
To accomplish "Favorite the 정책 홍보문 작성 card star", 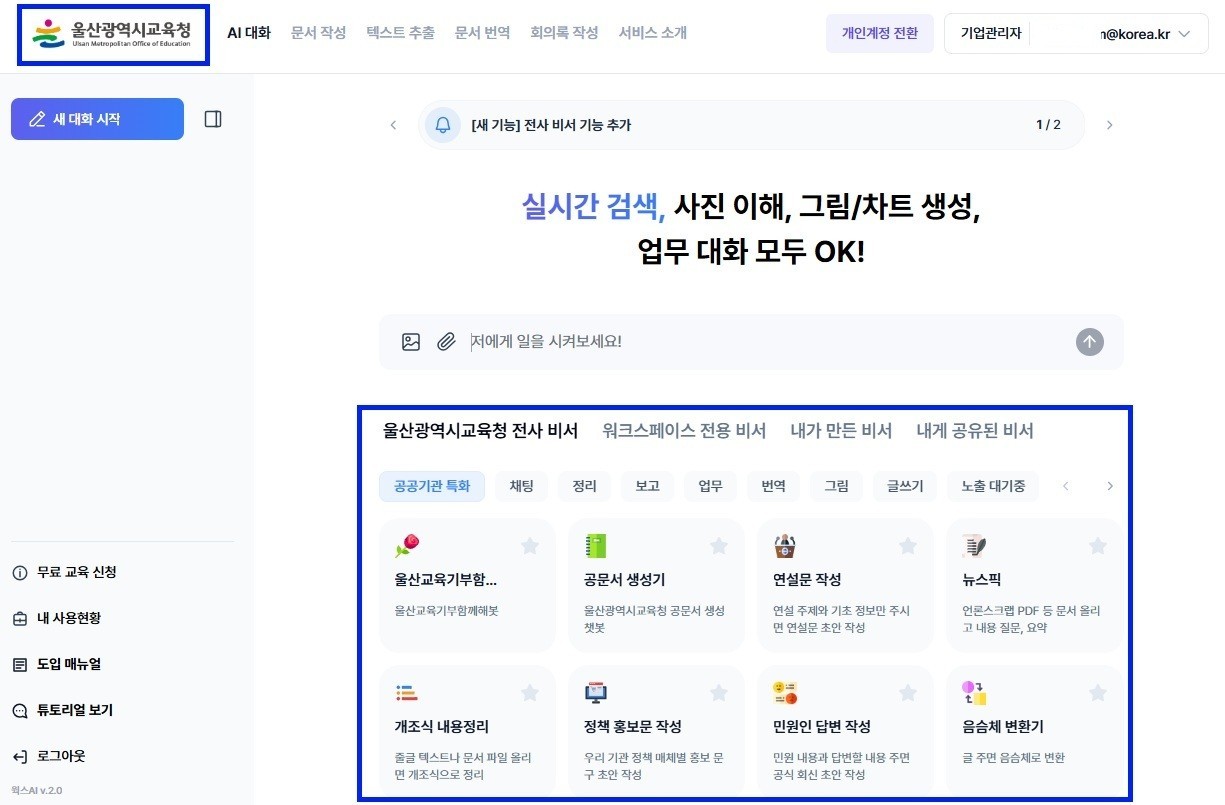I will click(x=719, y=693).
